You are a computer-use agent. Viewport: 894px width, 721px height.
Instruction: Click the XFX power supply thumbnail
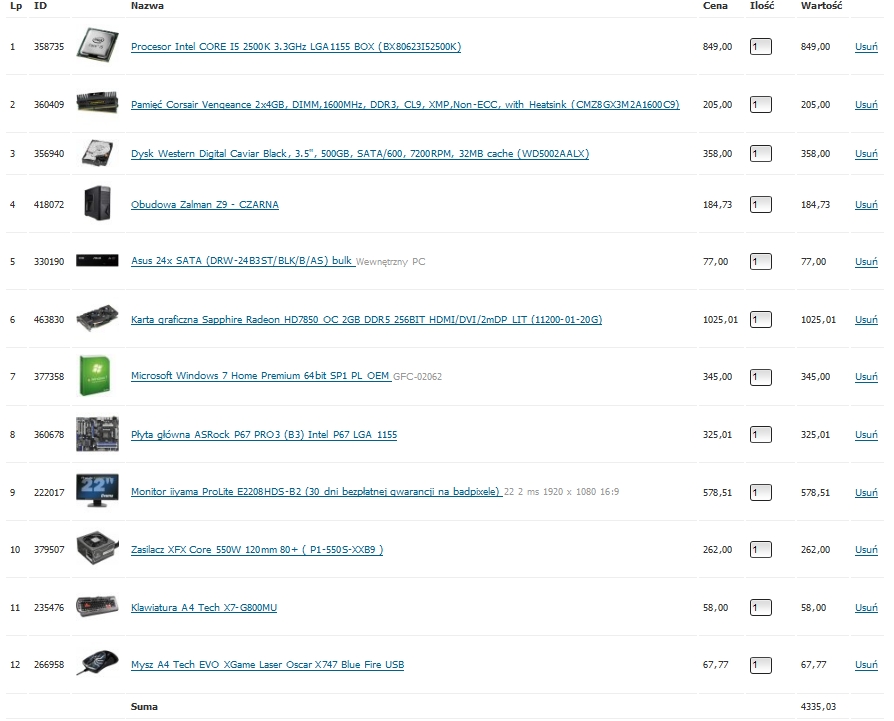(97, 548)
